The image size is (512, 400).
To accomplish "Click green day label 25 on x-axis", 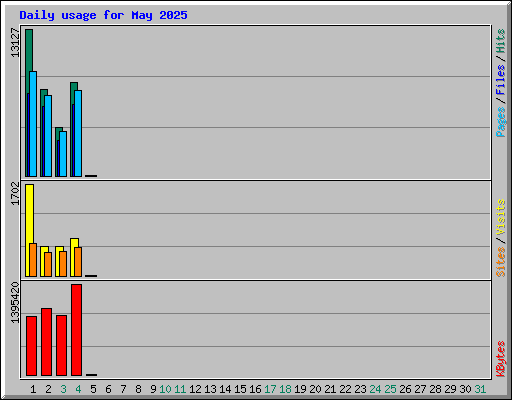I will click(x=390, y=389).
